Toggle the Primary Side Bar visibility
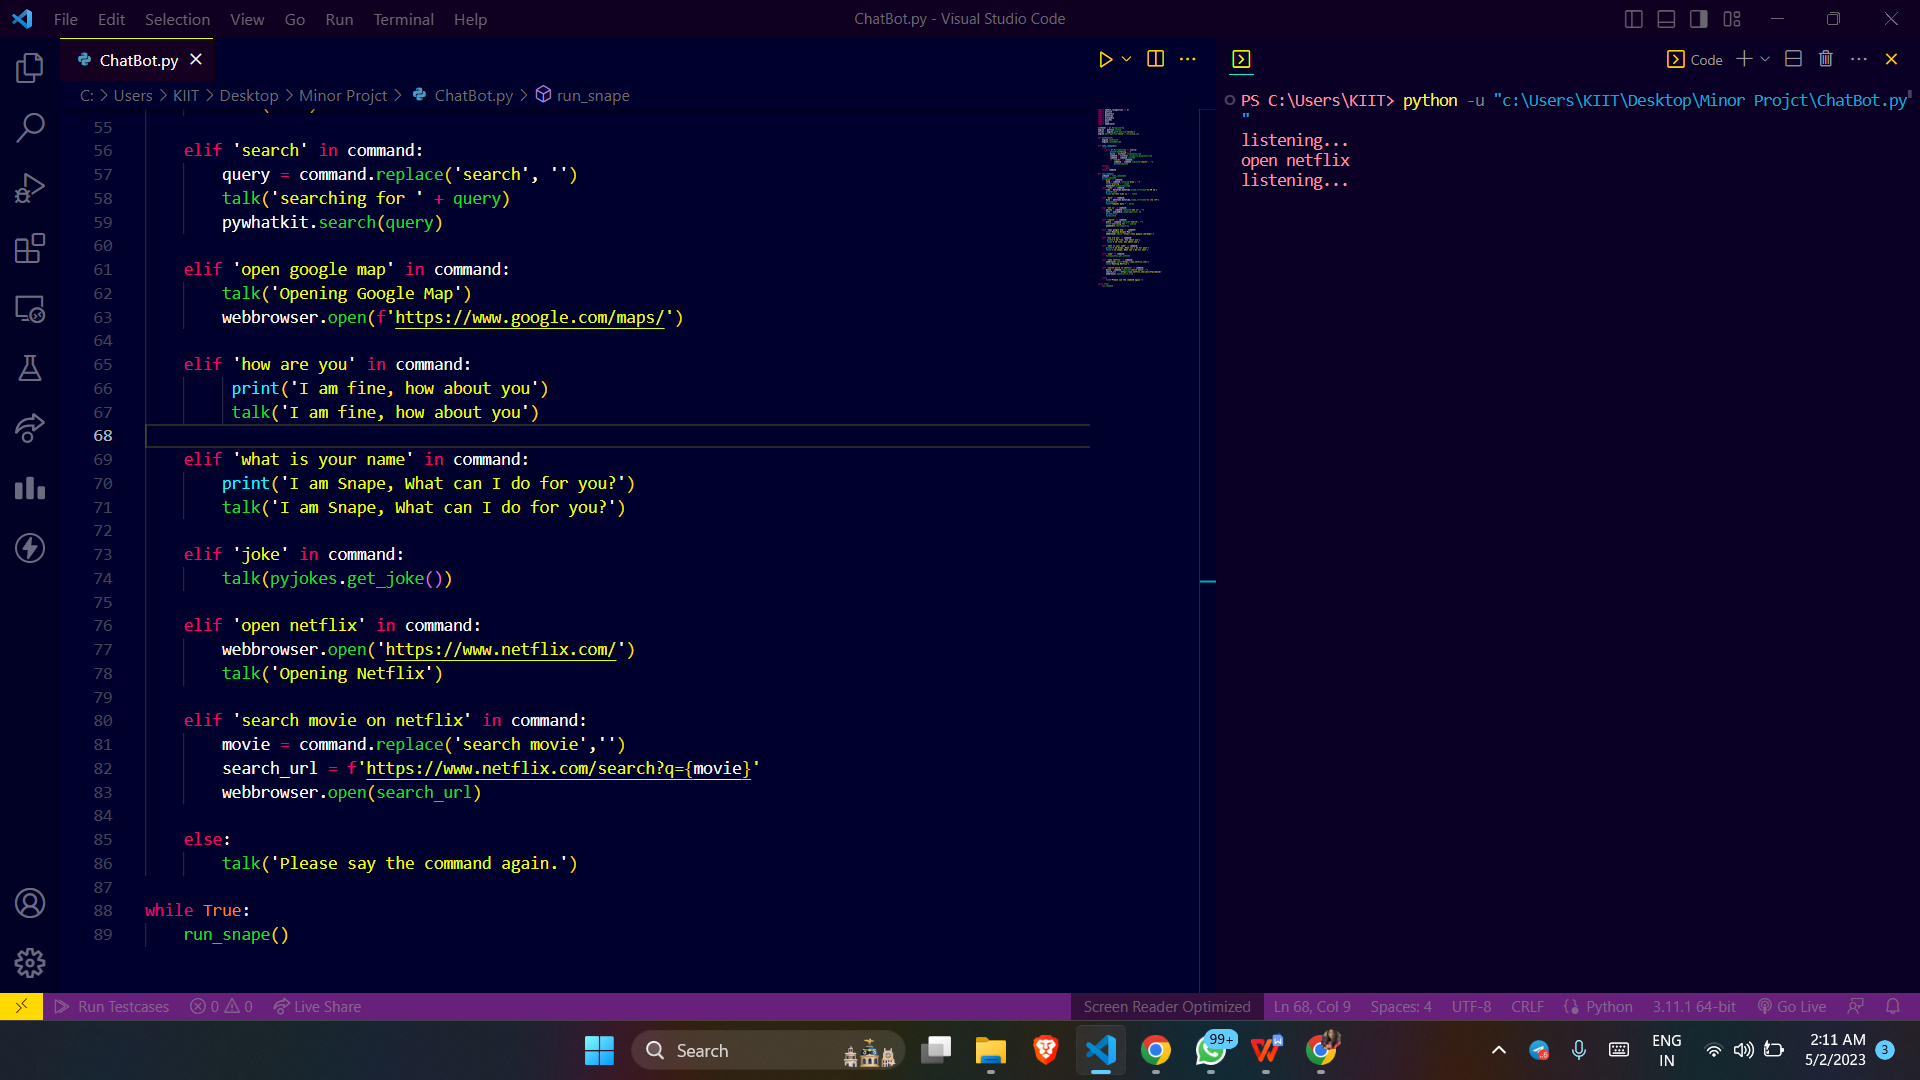This screenshot has height=1080, width=1920. [x=1634, y=18]
